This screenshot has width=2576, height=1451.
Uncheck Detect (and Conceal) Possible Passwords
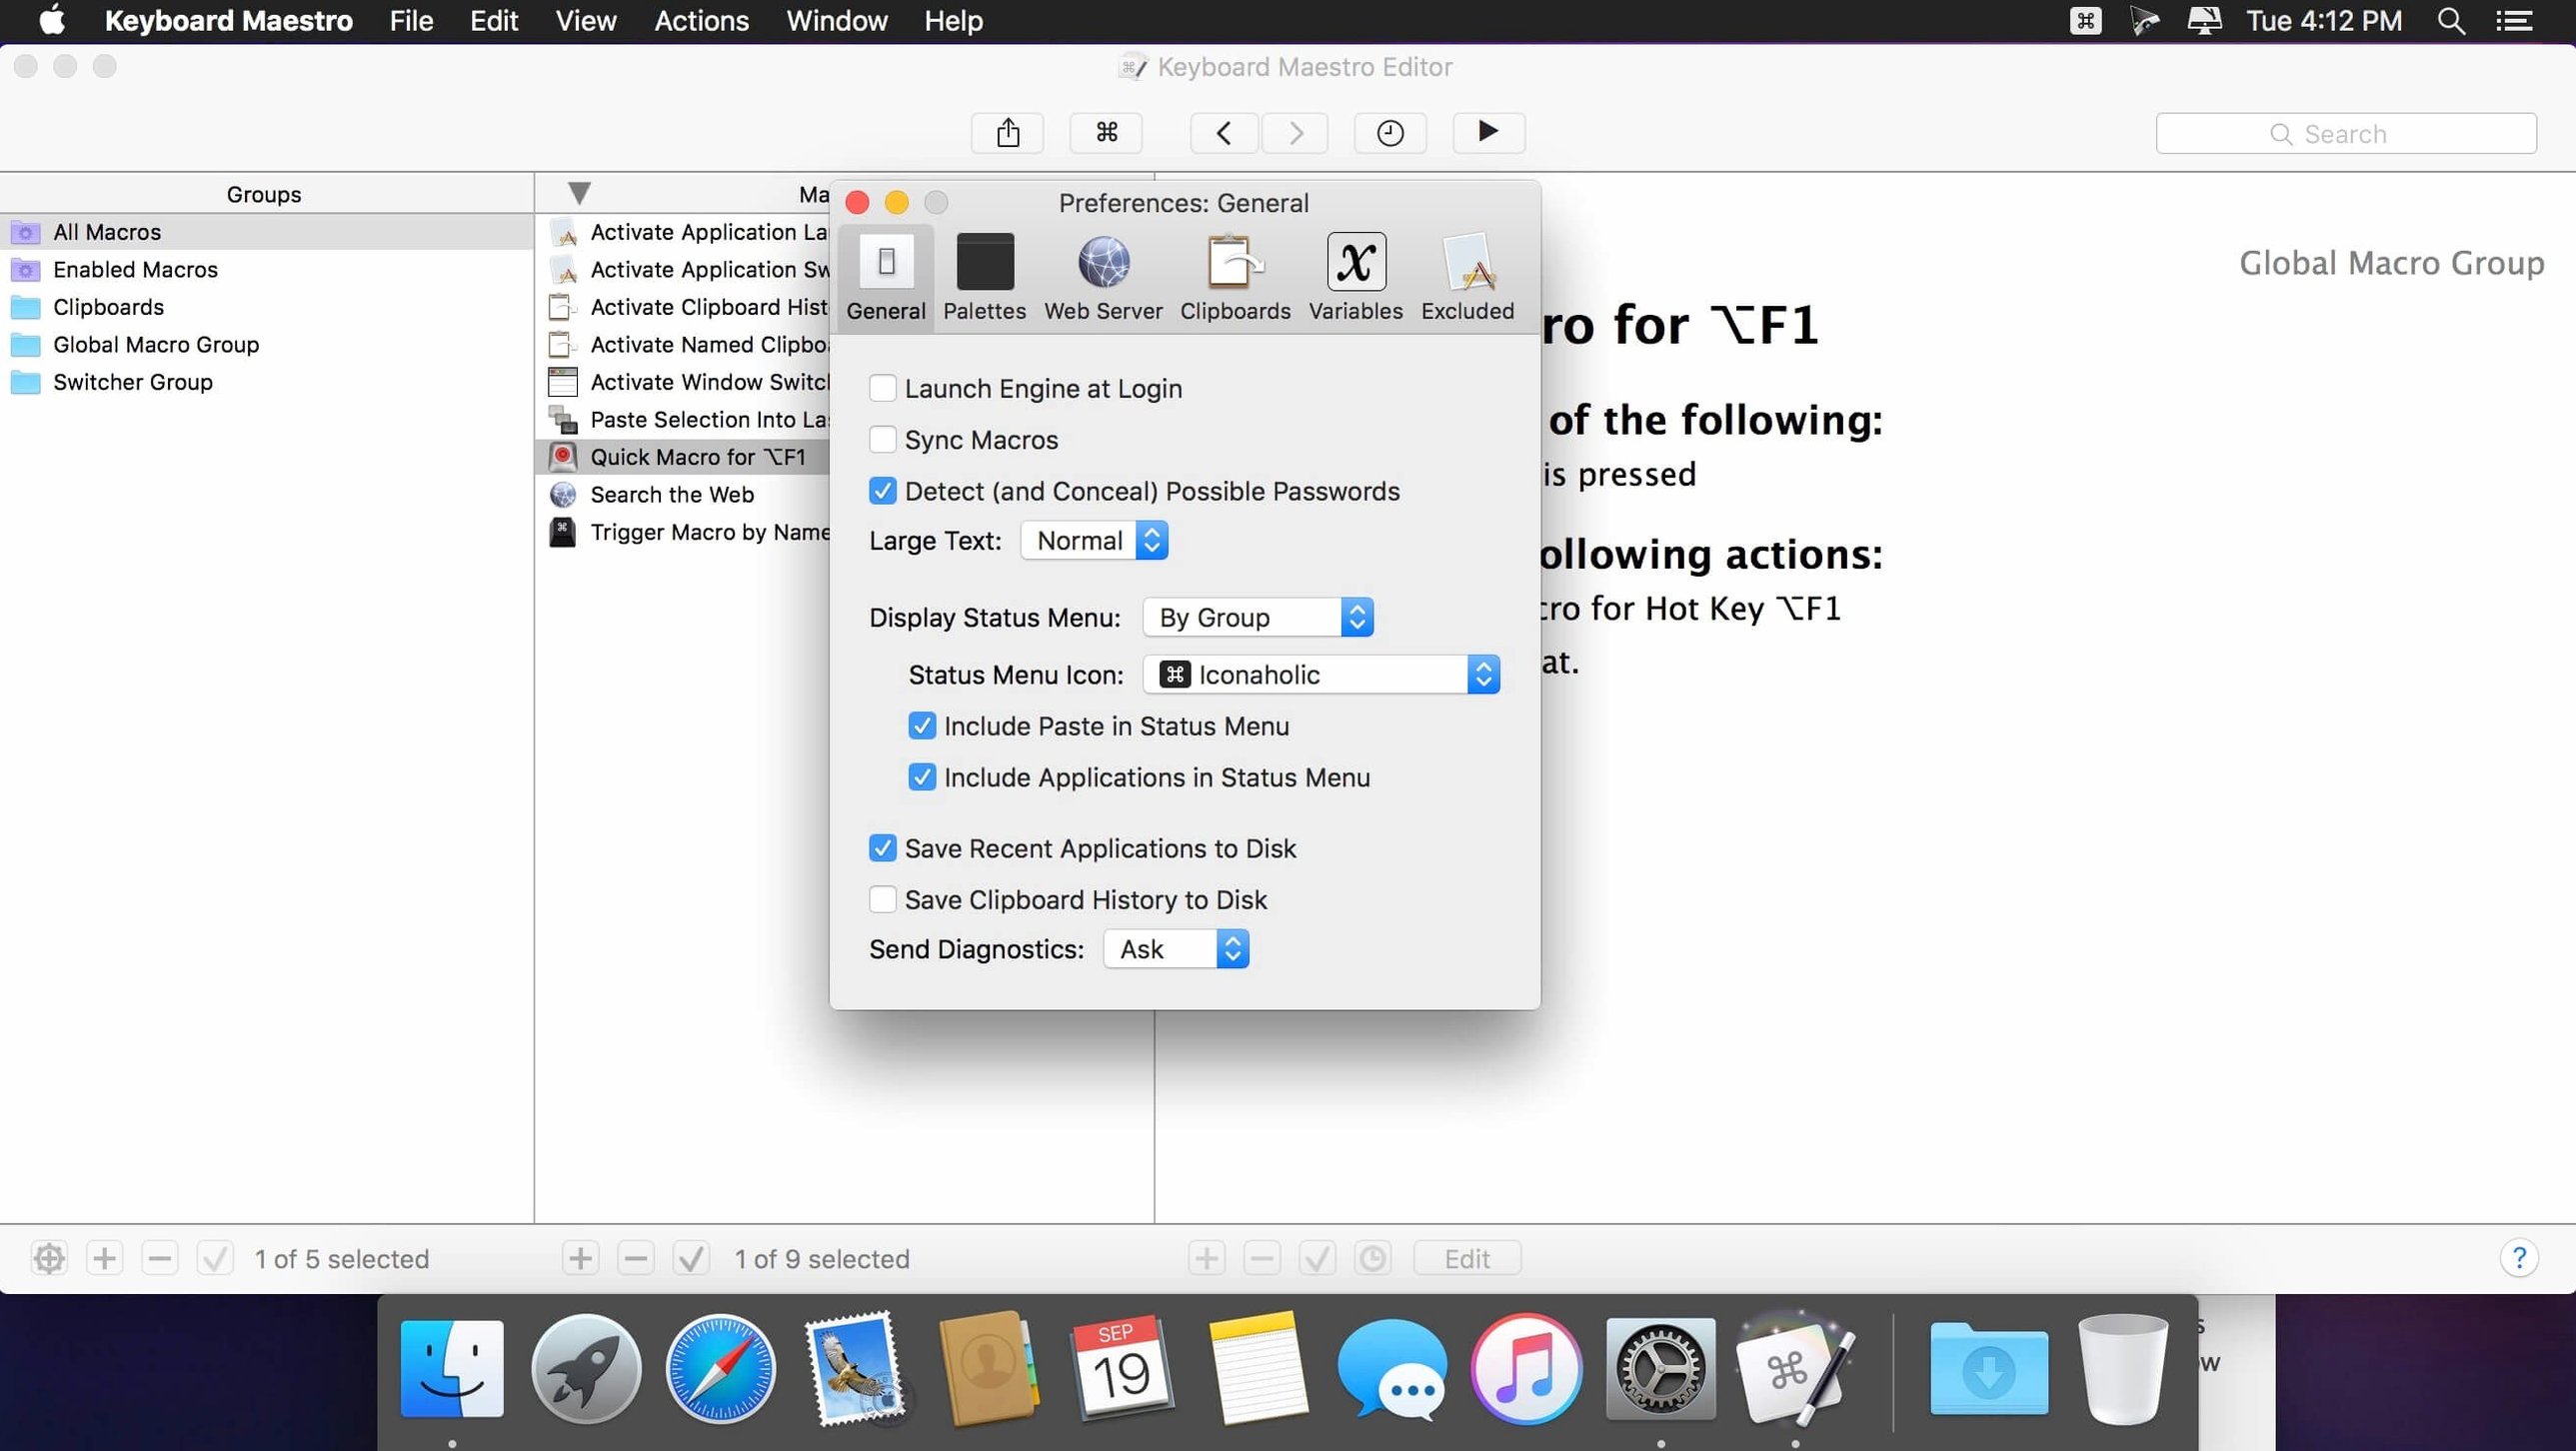pyautogui.click(x=882, y=491)
